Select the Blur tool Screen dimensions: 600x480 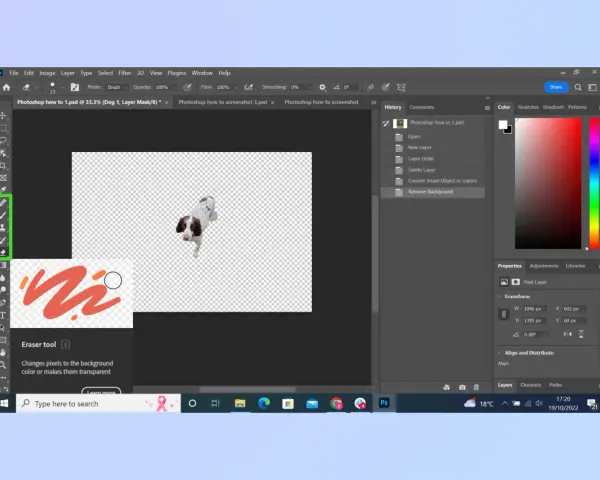tap(3, 278)
